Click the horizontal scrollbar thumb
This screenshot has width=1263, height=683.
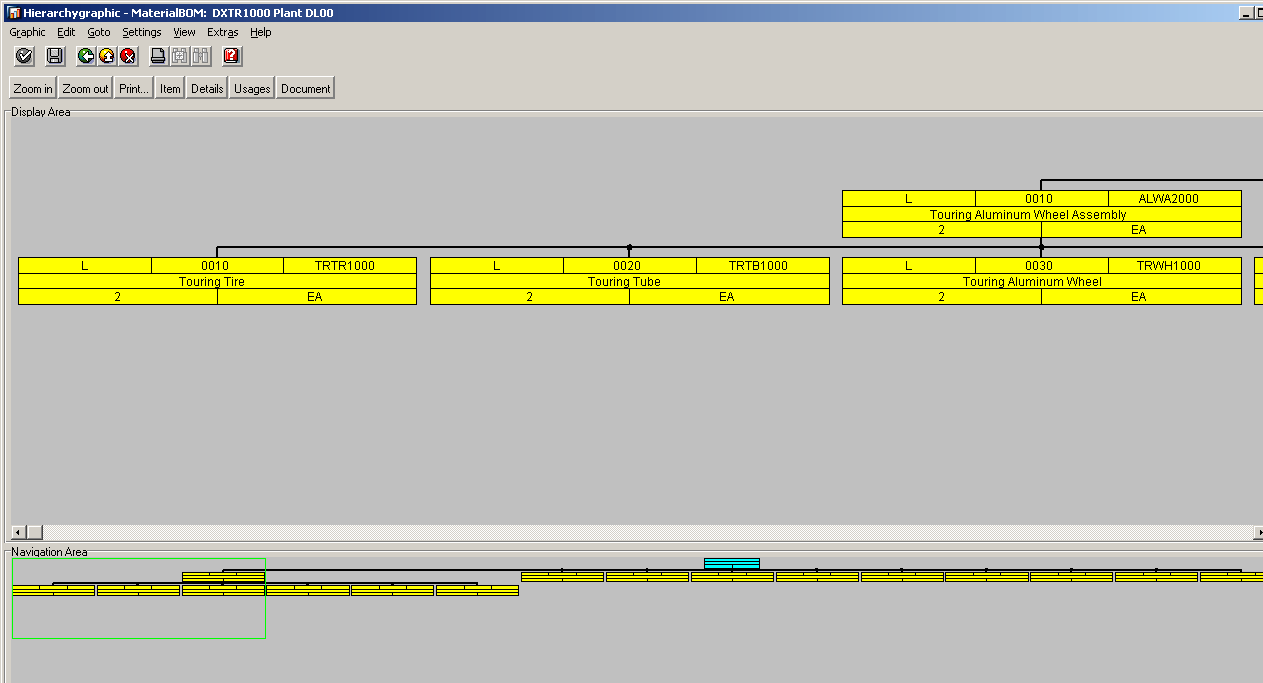pyautogui.click(x=34, y=532)
